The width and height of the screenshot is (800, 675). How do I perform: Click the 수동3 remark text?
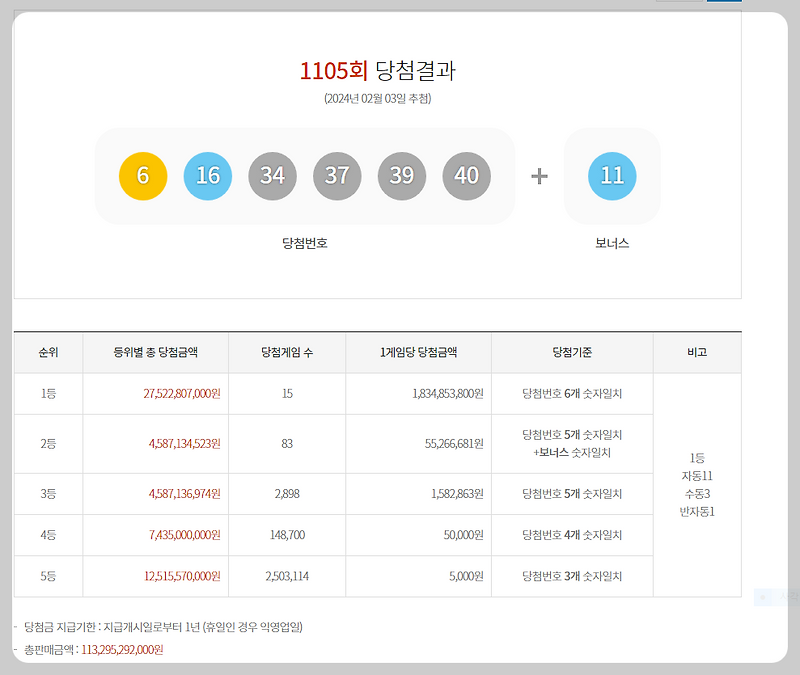point(697,494)
